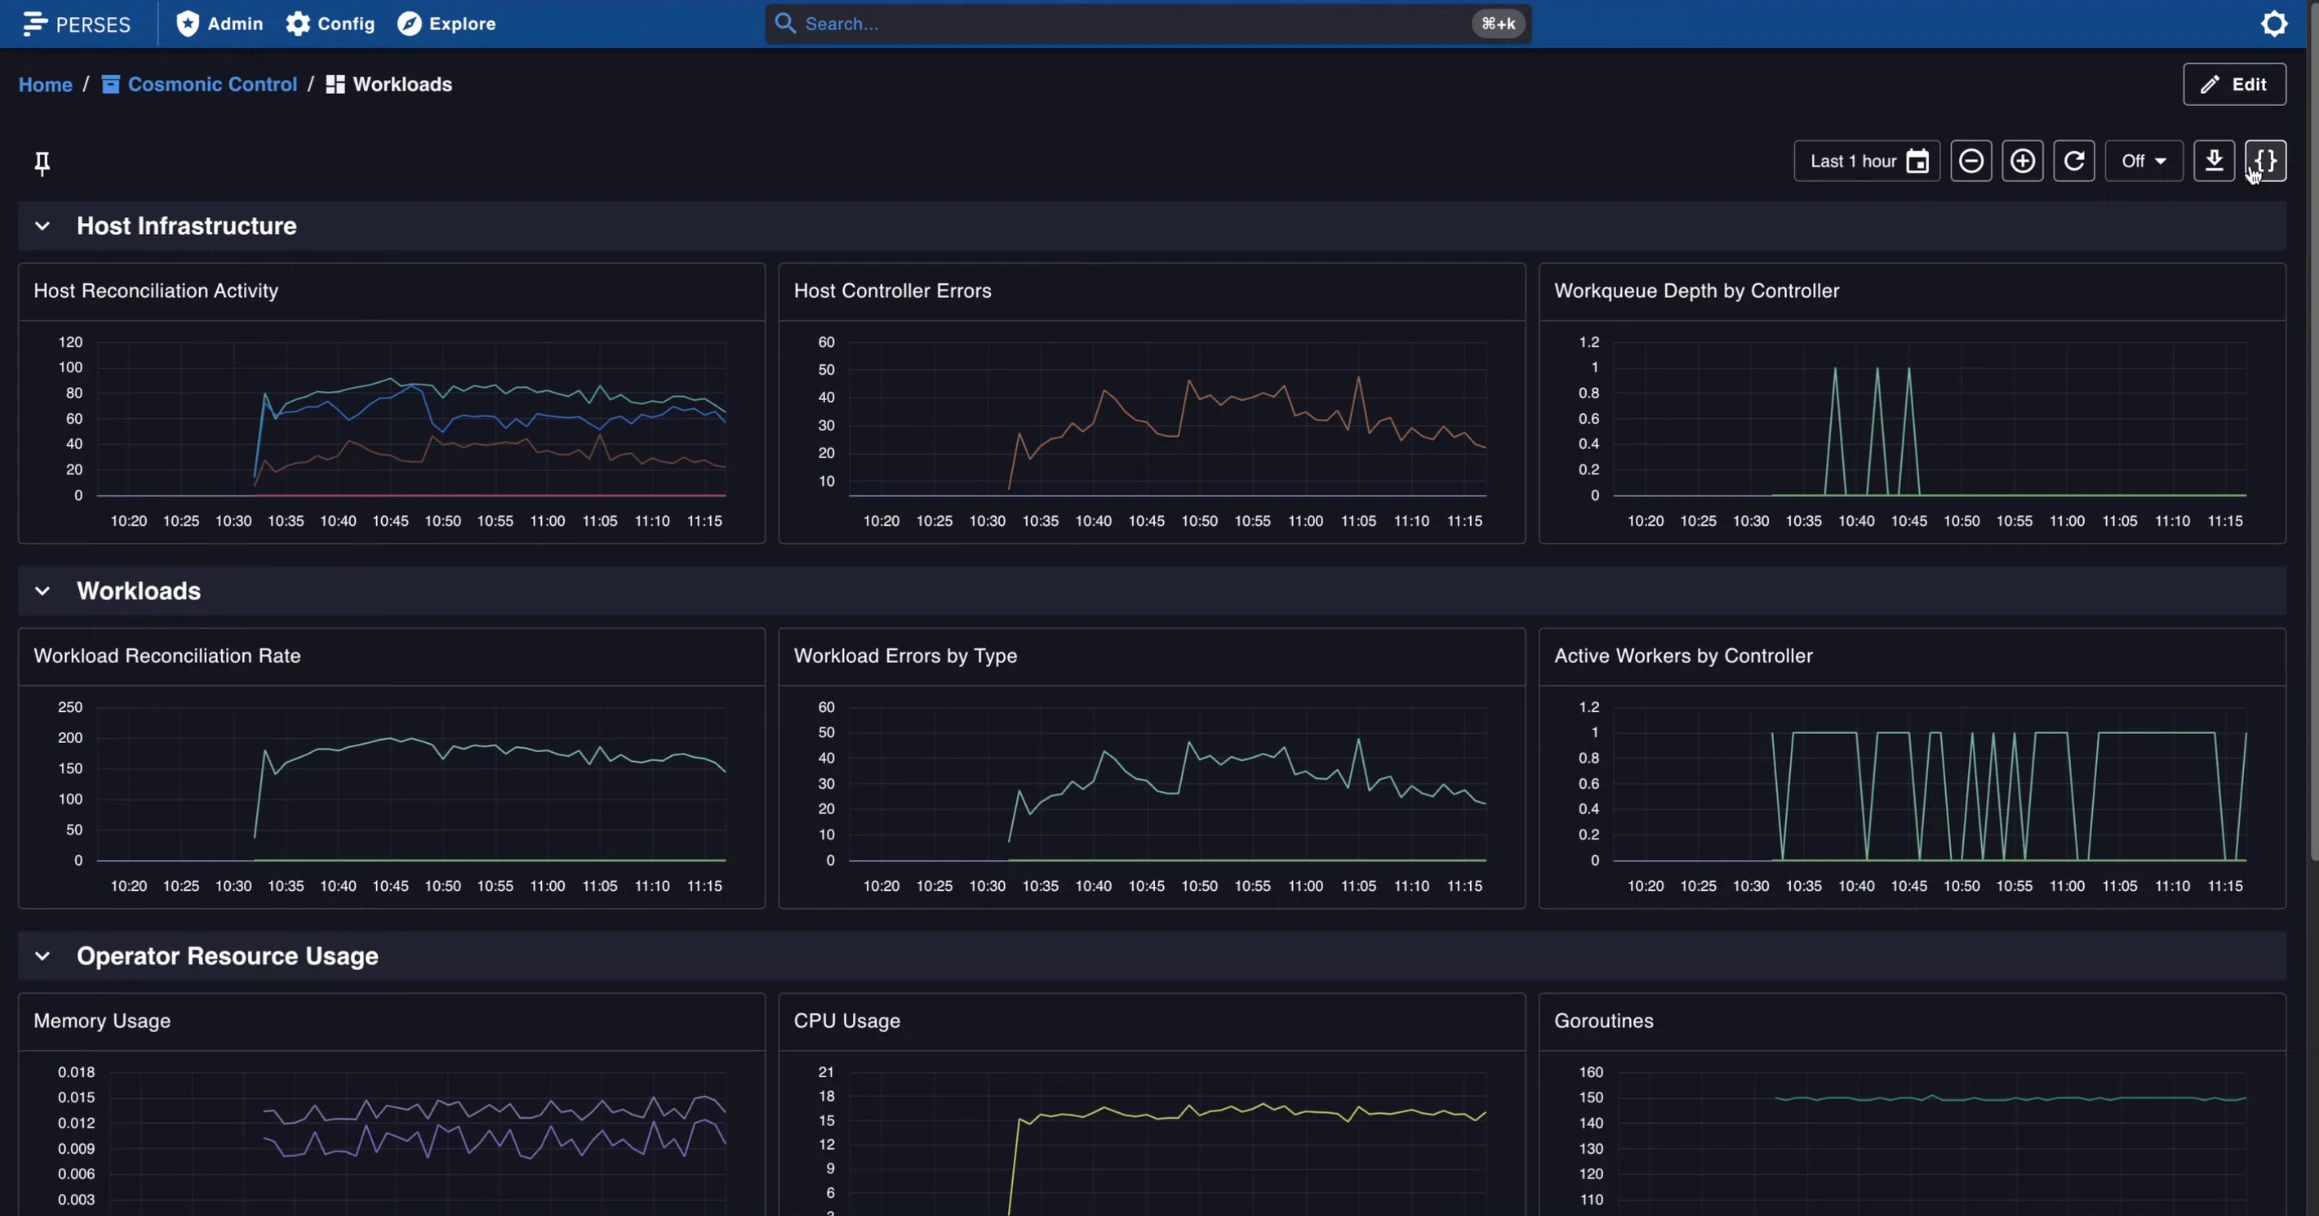Open the Admin menu

coord(220,24)
